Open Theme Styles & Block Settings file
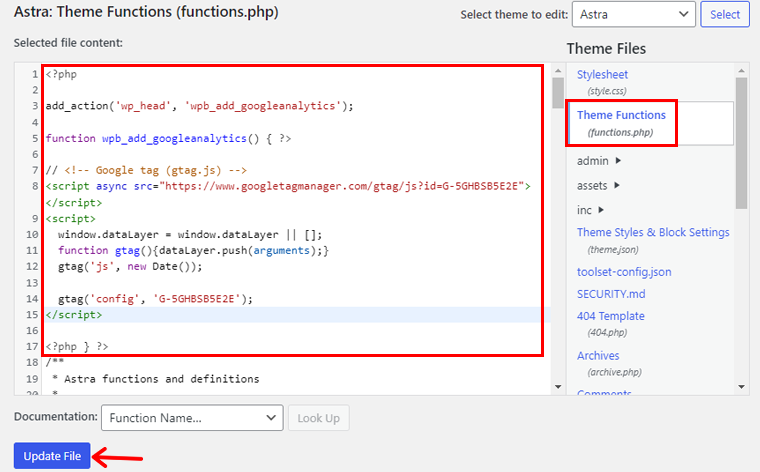This screenshot has width=760, height=472. (653, 233)
